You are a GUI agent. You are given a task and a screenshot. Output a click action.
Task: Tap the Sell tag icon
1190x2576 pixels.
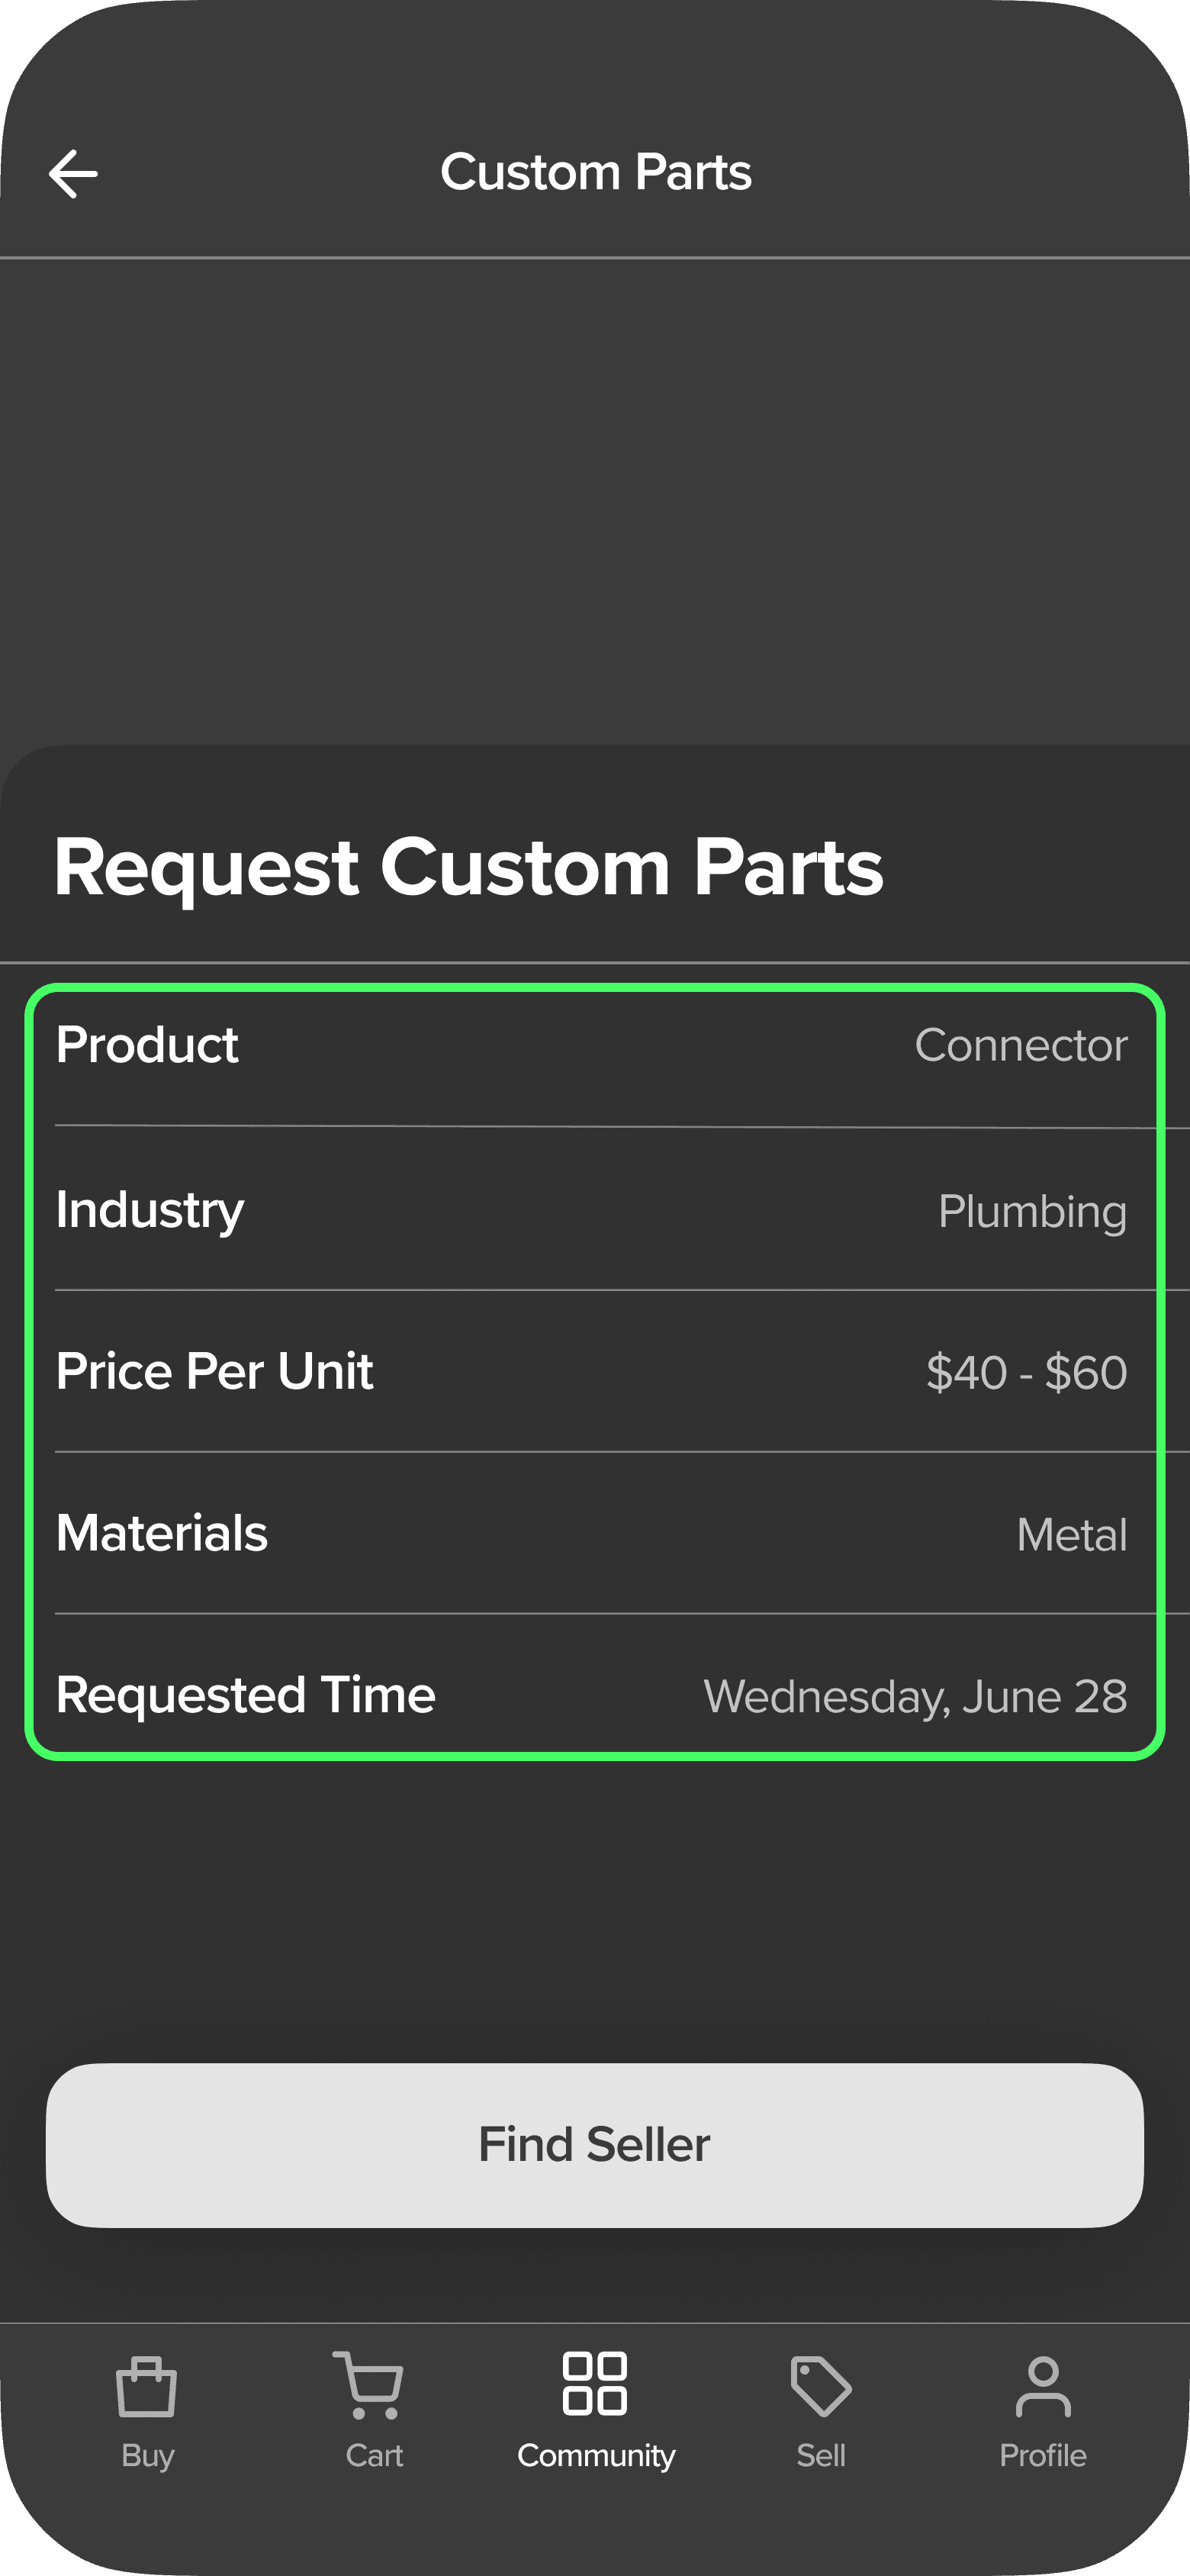(x=820, y=2387)
